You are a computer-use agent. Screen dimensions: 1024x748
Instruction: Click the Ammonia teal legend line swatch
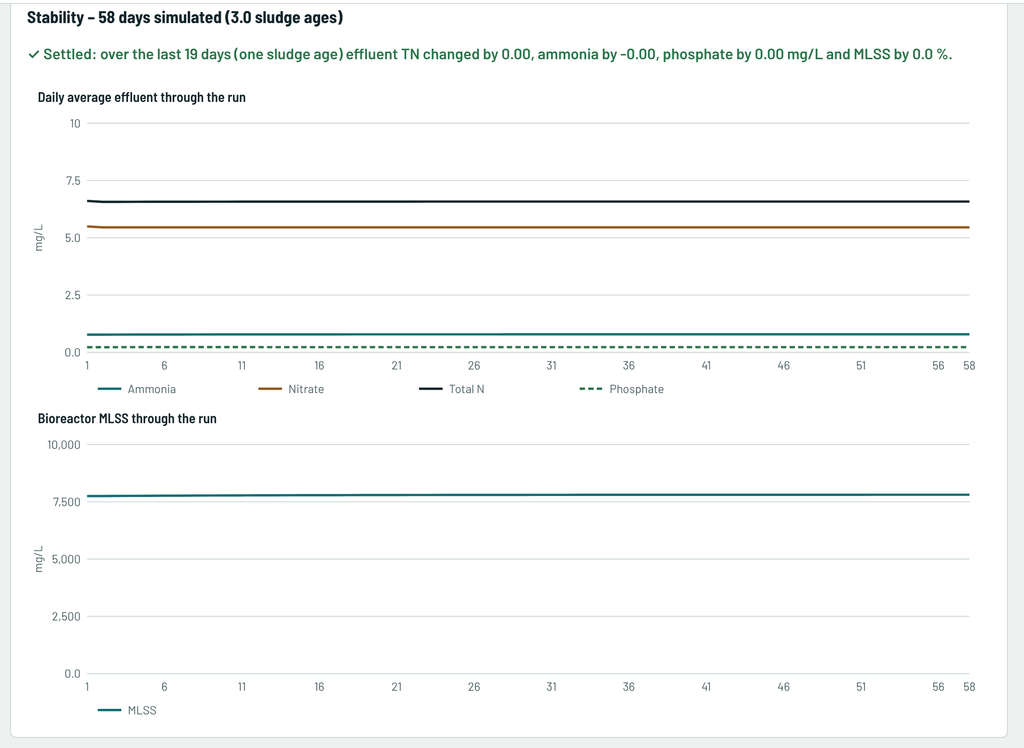pos(109,389)
